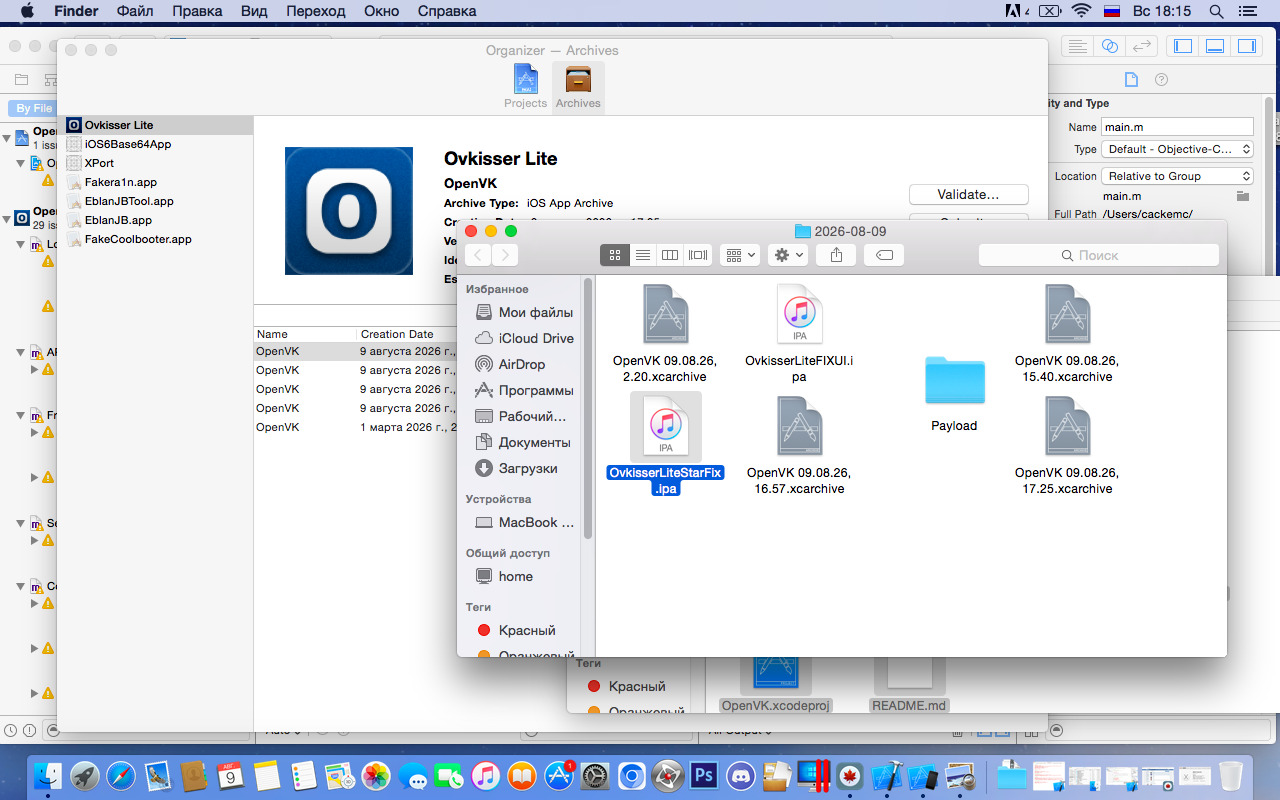Select the Payload folder
1280x800 pixels.
click(954, 394)
